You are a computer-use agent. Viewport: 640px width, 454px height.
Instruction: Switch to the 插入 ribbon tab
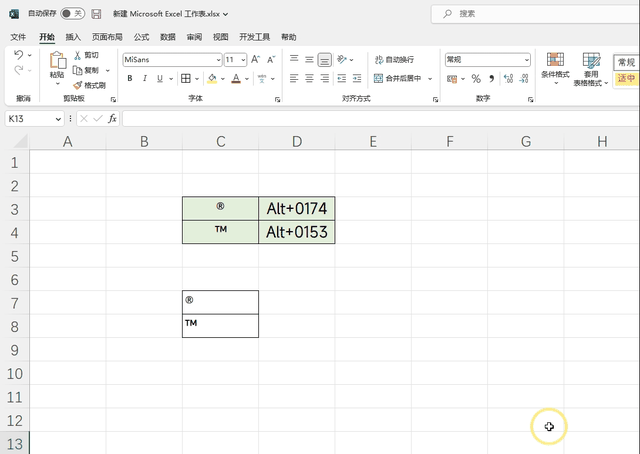[73, 37]
